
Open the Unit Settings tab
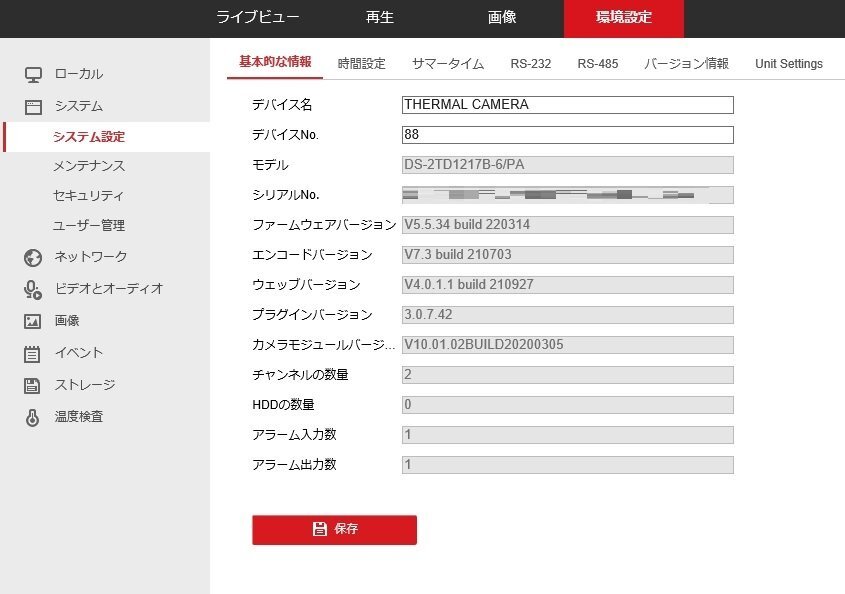(x=789, y=62)
